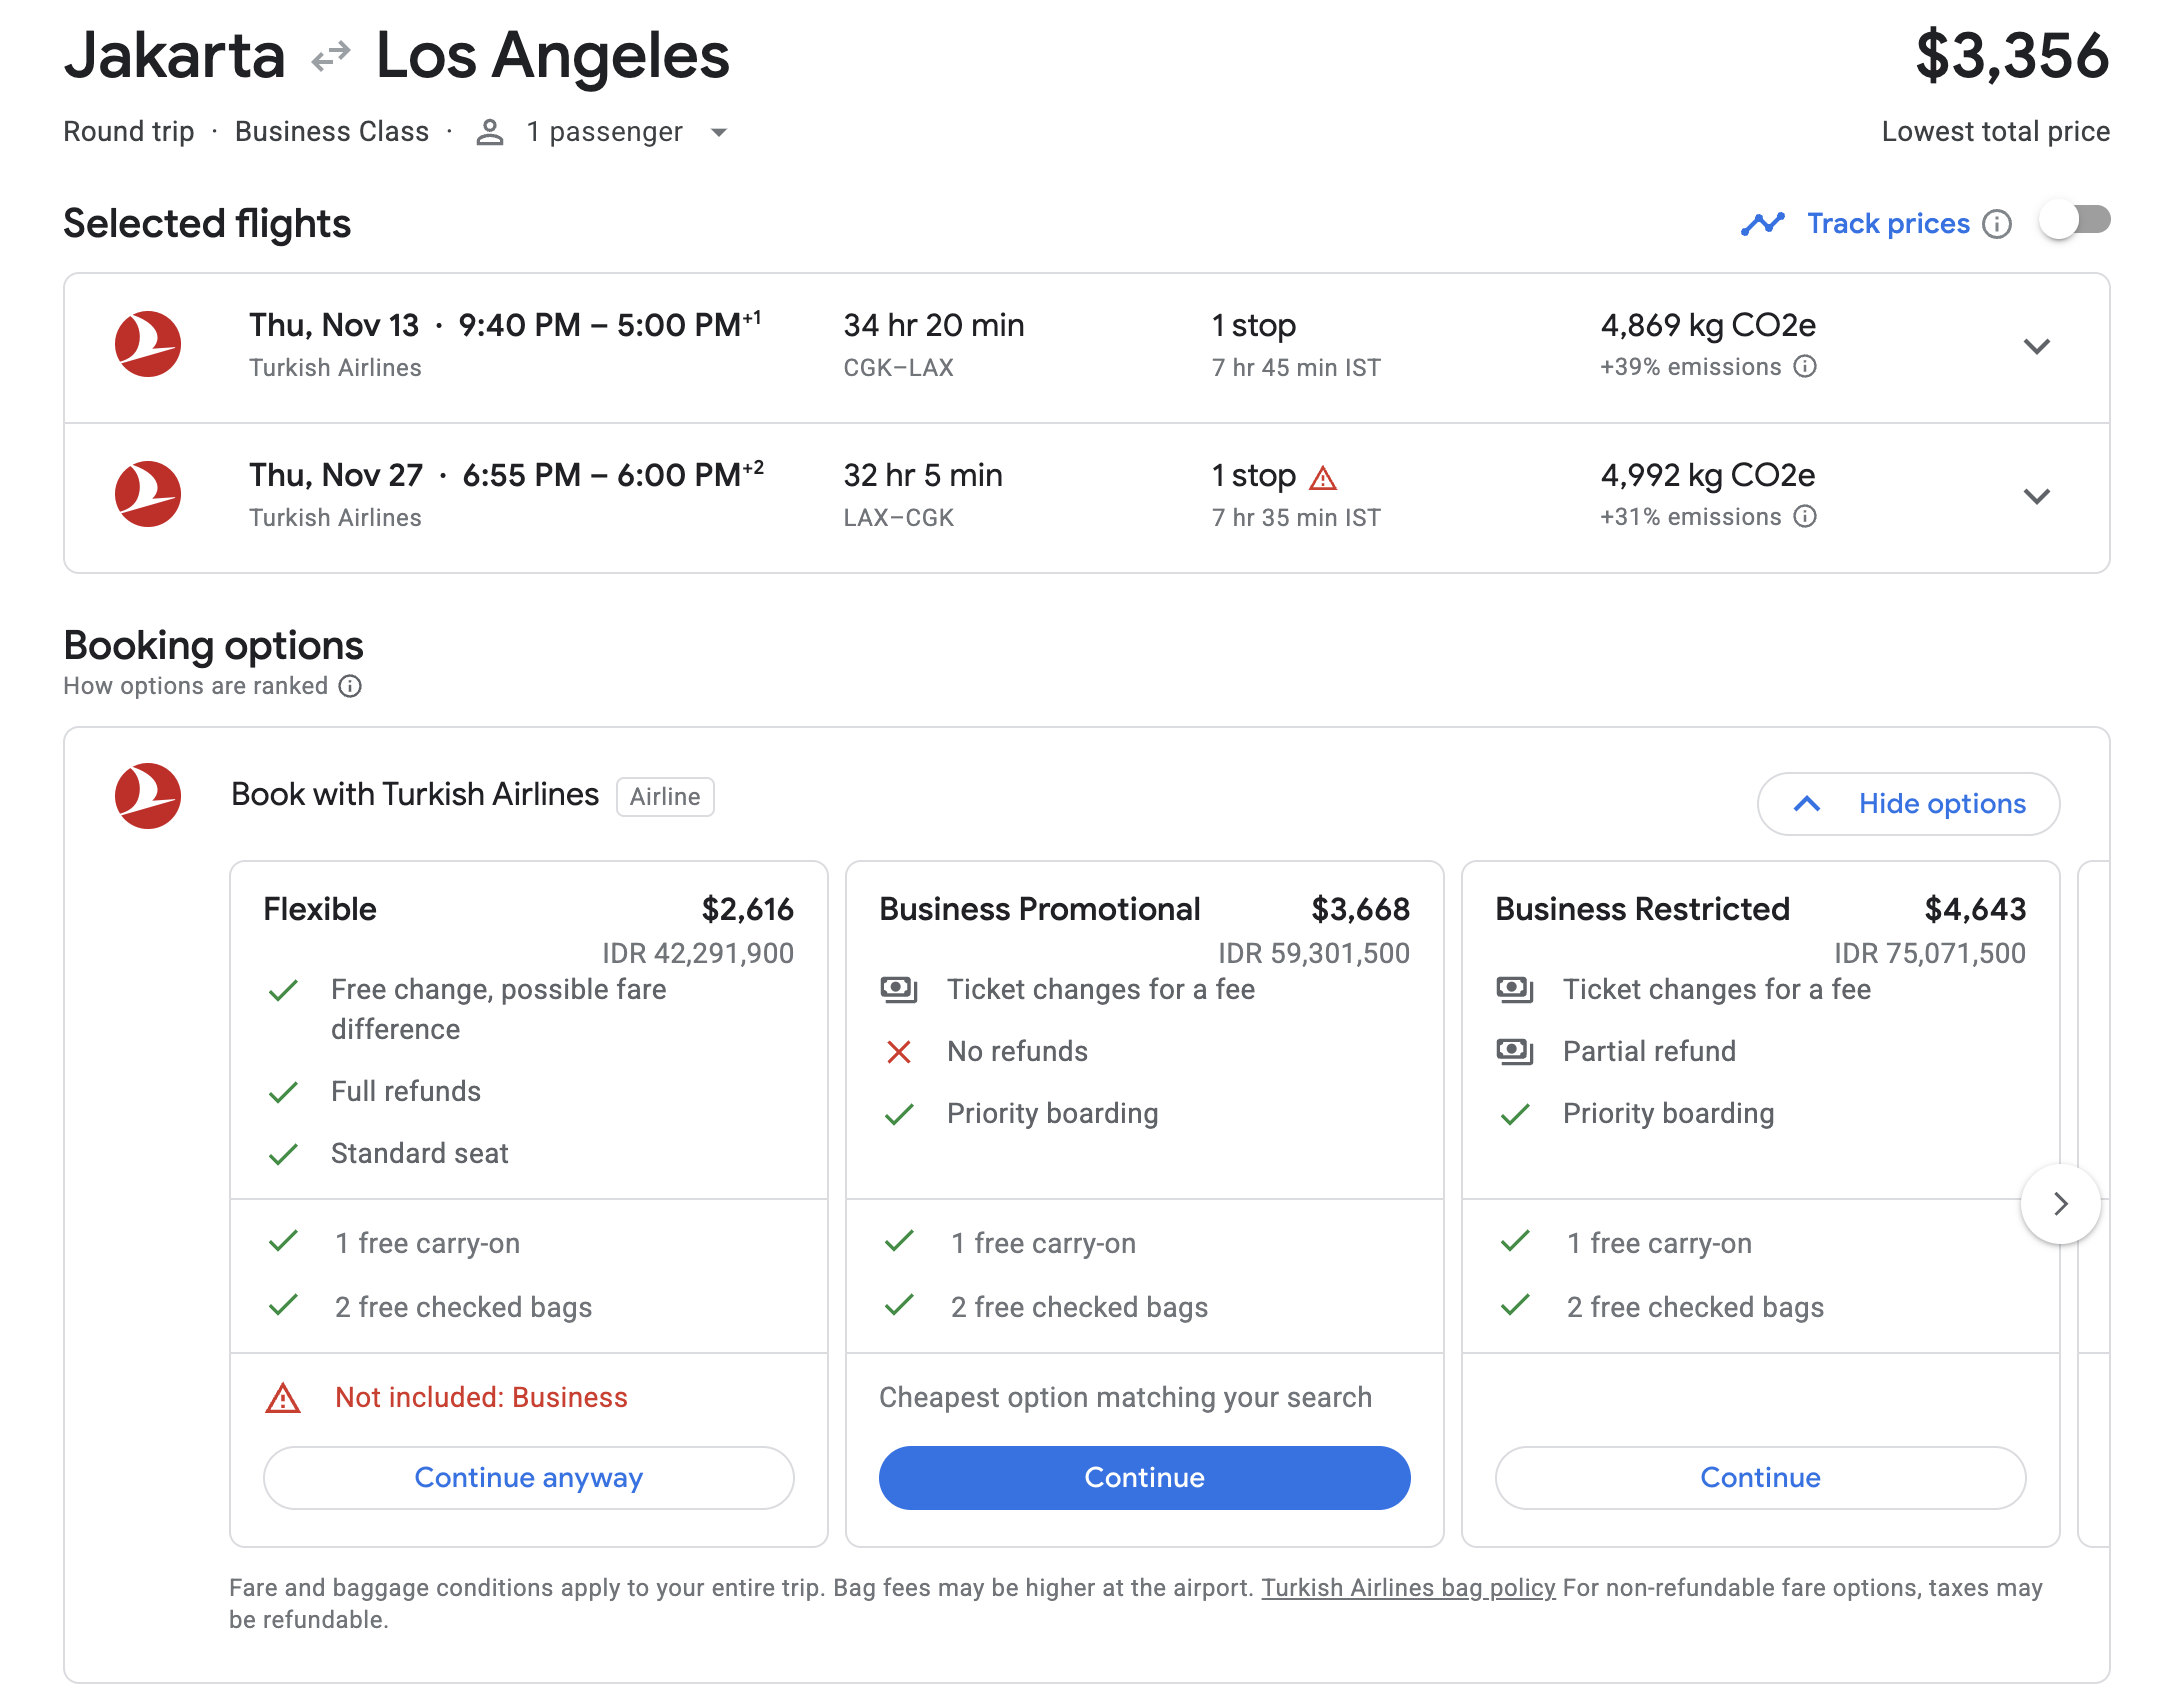Click the $4,643 price
Image resolution: width=2172 pixels, height=1698 pixels.
[1975, 909]
